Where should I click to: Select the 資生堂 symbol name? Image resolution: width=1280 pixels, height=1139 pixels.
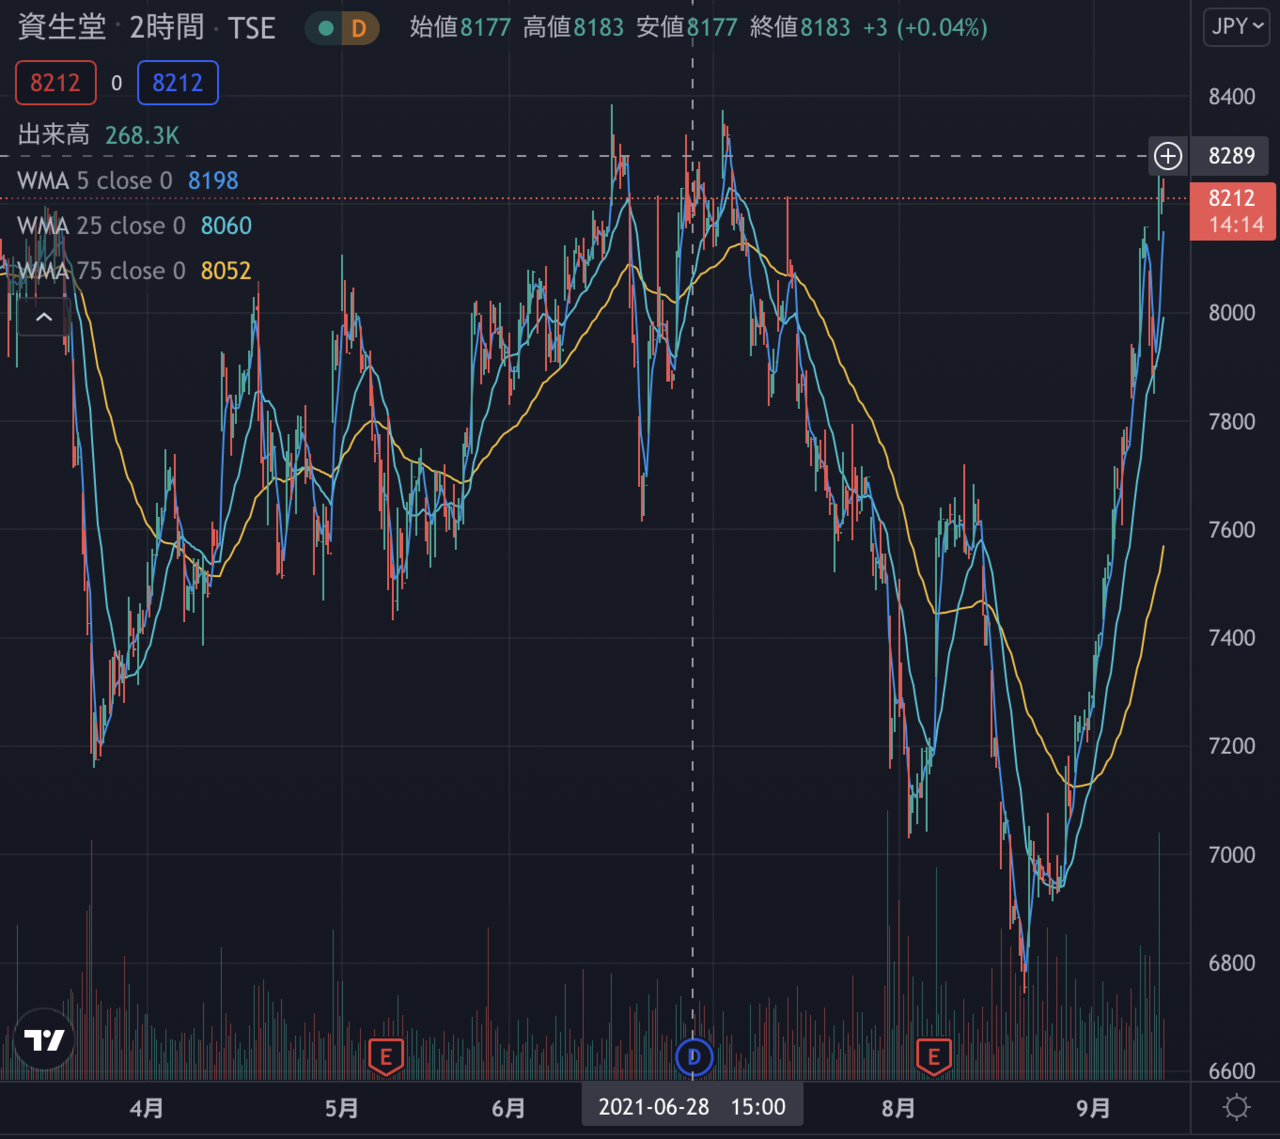[x=62, y=27]
